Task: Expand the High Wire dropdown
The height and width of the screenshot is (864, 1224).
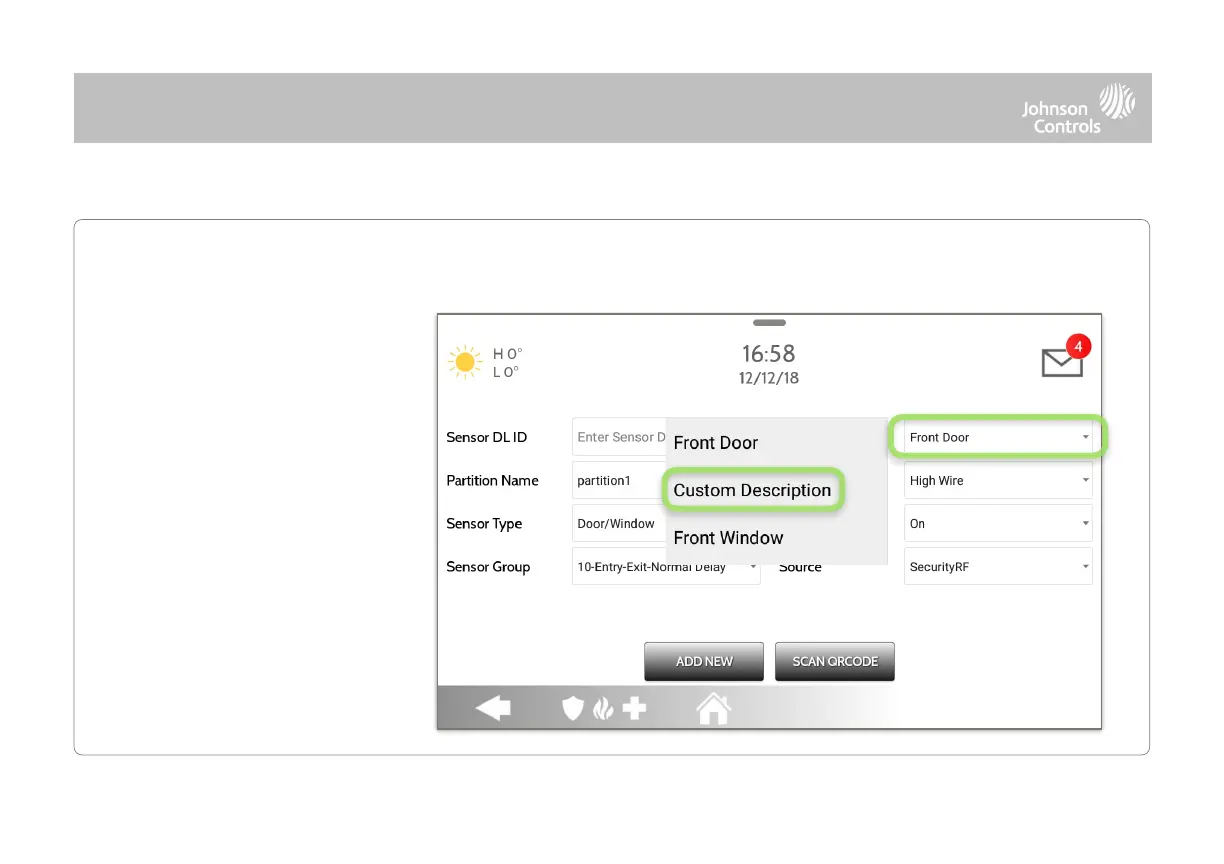Action: point(998,481)
